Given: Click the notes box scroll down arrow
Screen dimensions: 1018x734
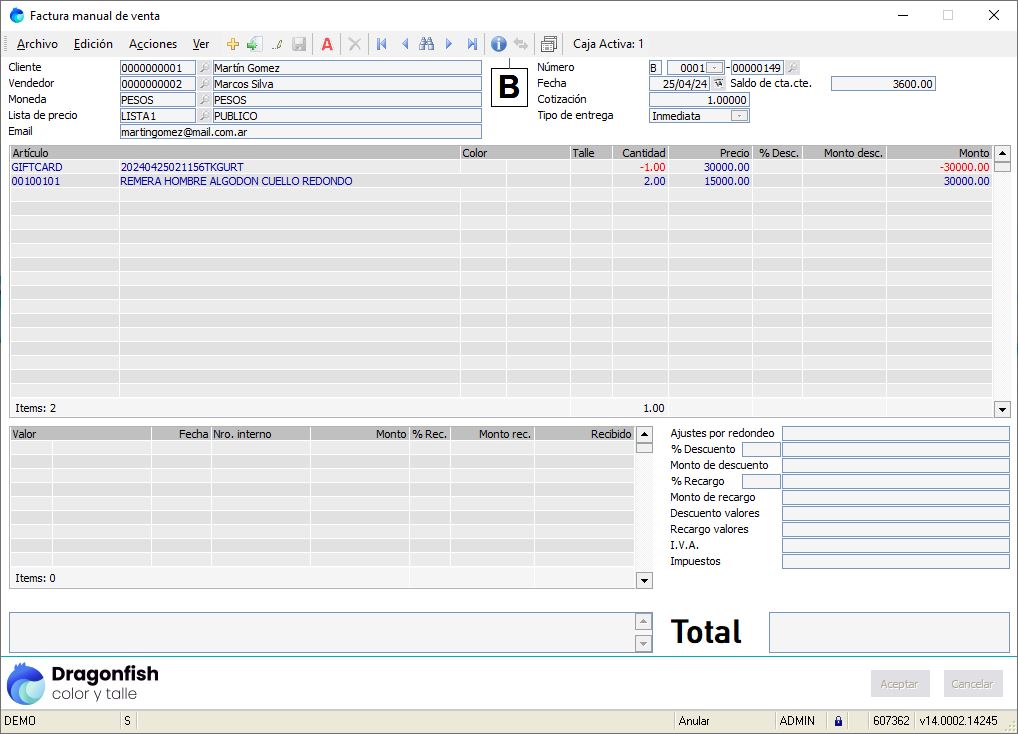Looking at the screenshot, I should click(643, 644).
